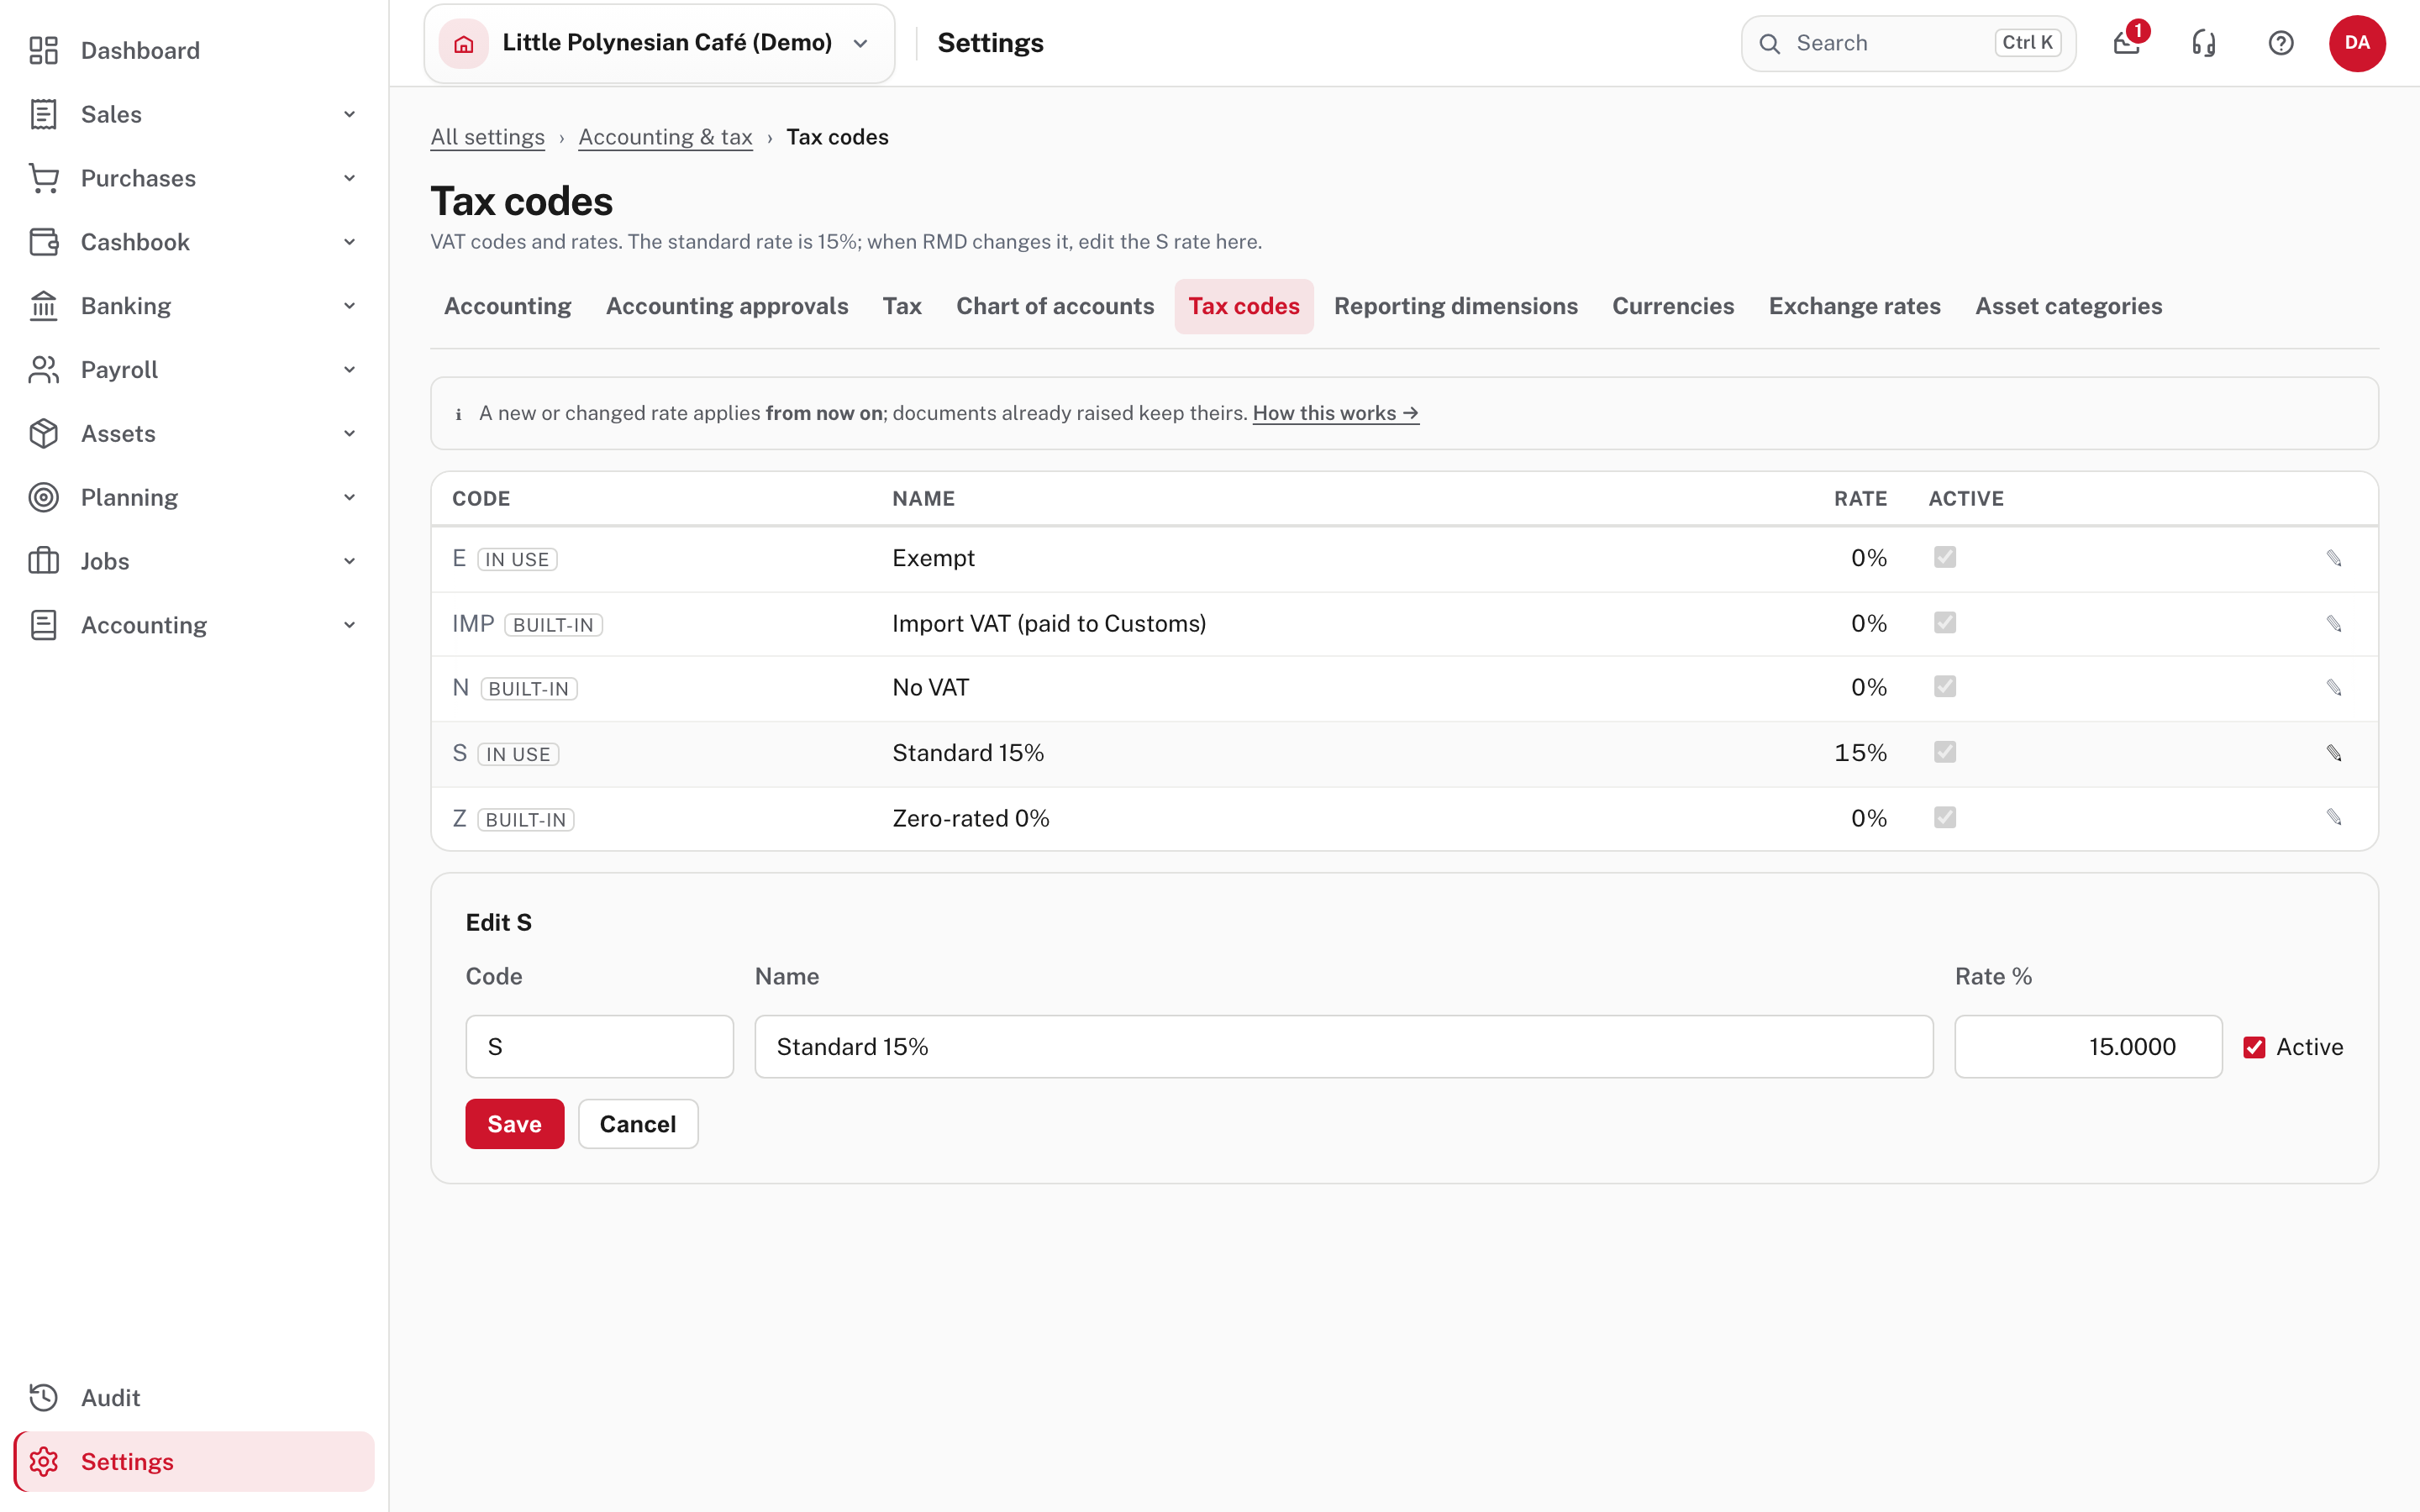Switch to the Accounting settings tab
Viewport: 2420px width, 1512px height.
[507, 306]
